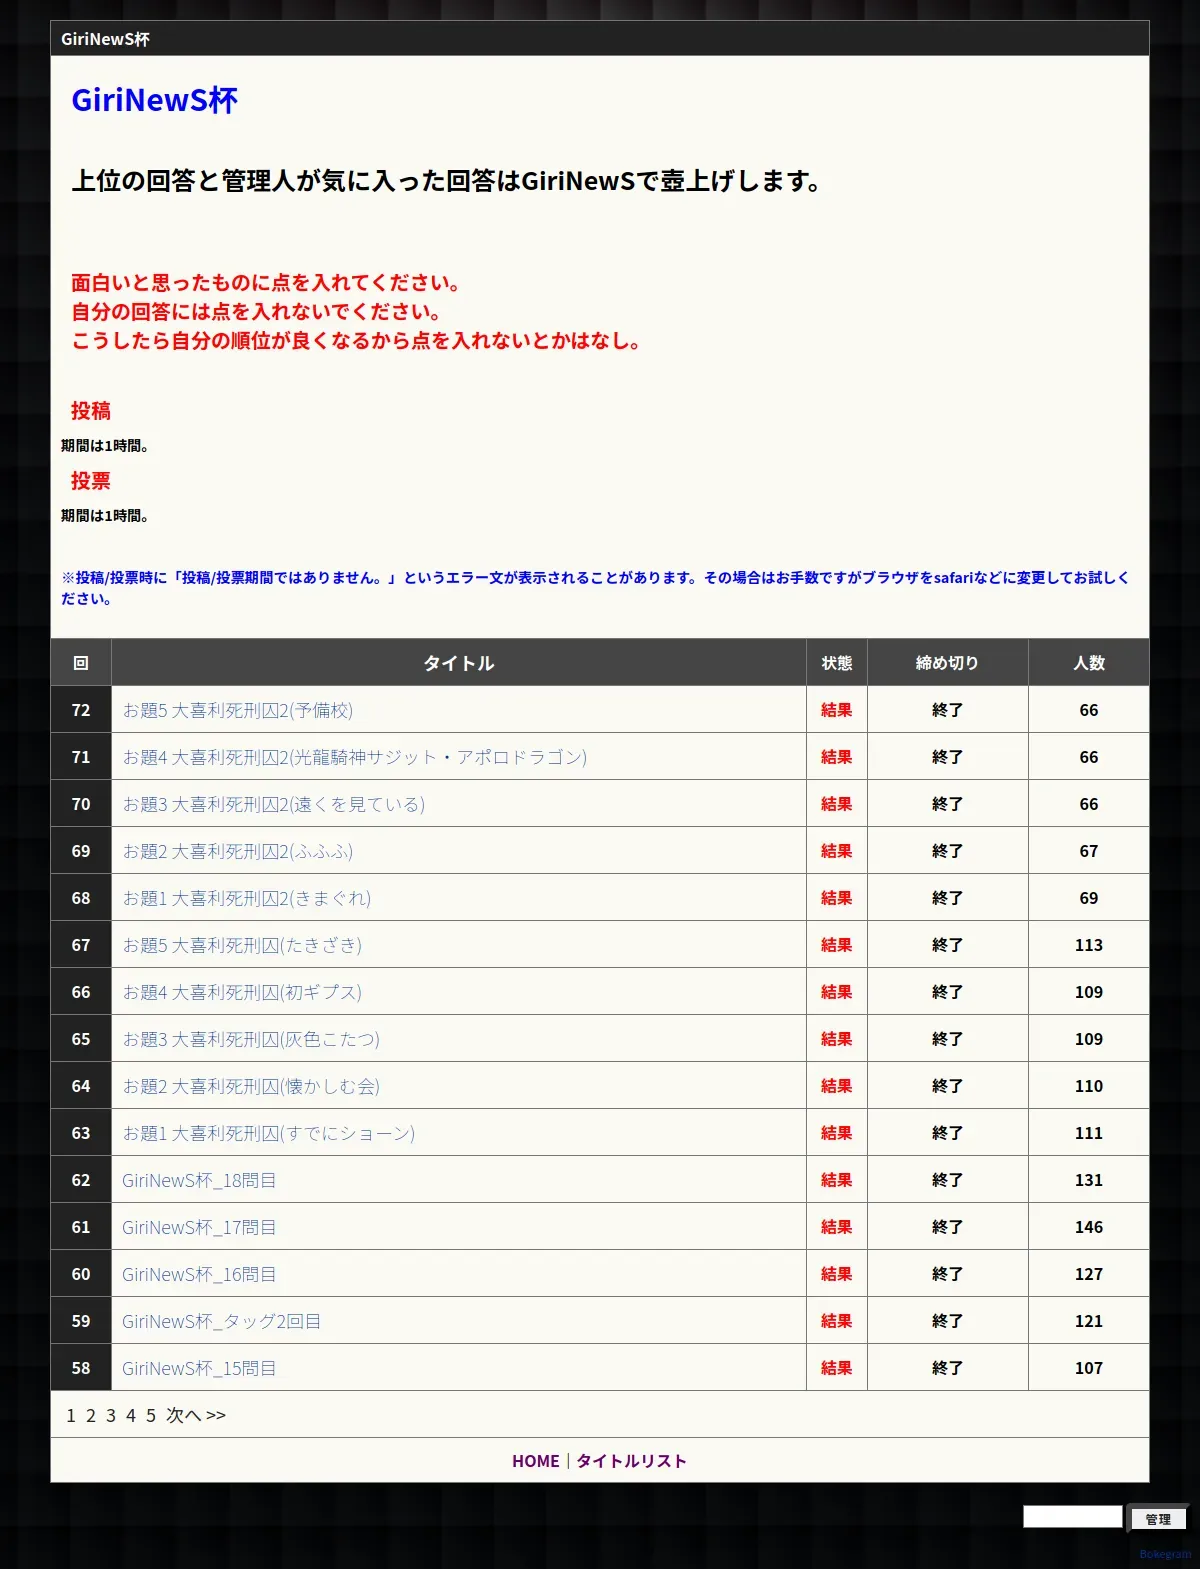Open お題2 大喜利死刑囚(懐かしむ会) title
Screen dimensions: 1200x1569
251,1086
